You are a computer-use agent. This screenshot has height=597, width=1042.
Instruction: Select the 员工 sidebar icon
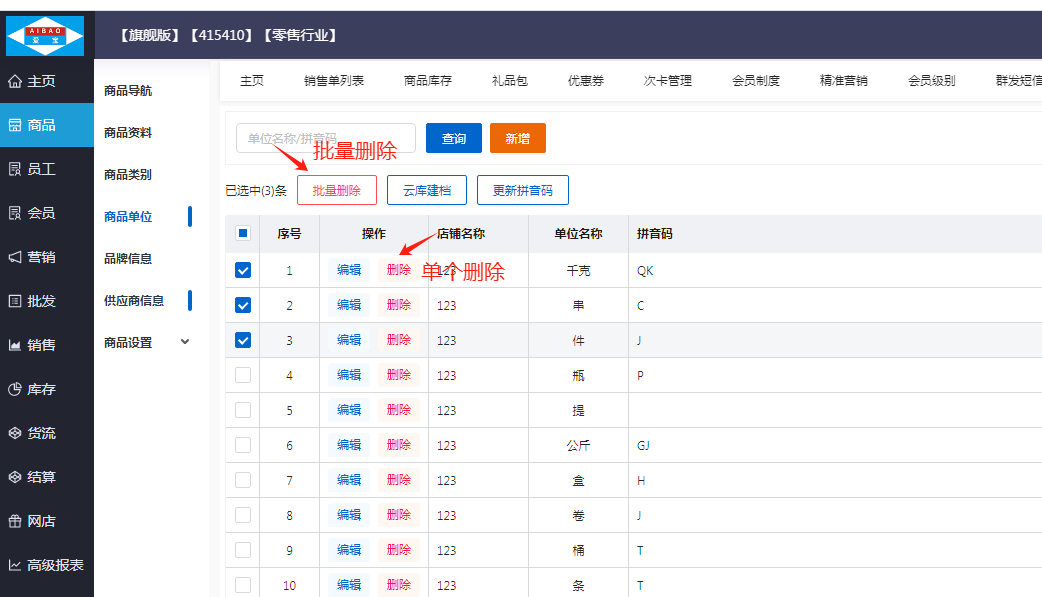click(15, 170)
